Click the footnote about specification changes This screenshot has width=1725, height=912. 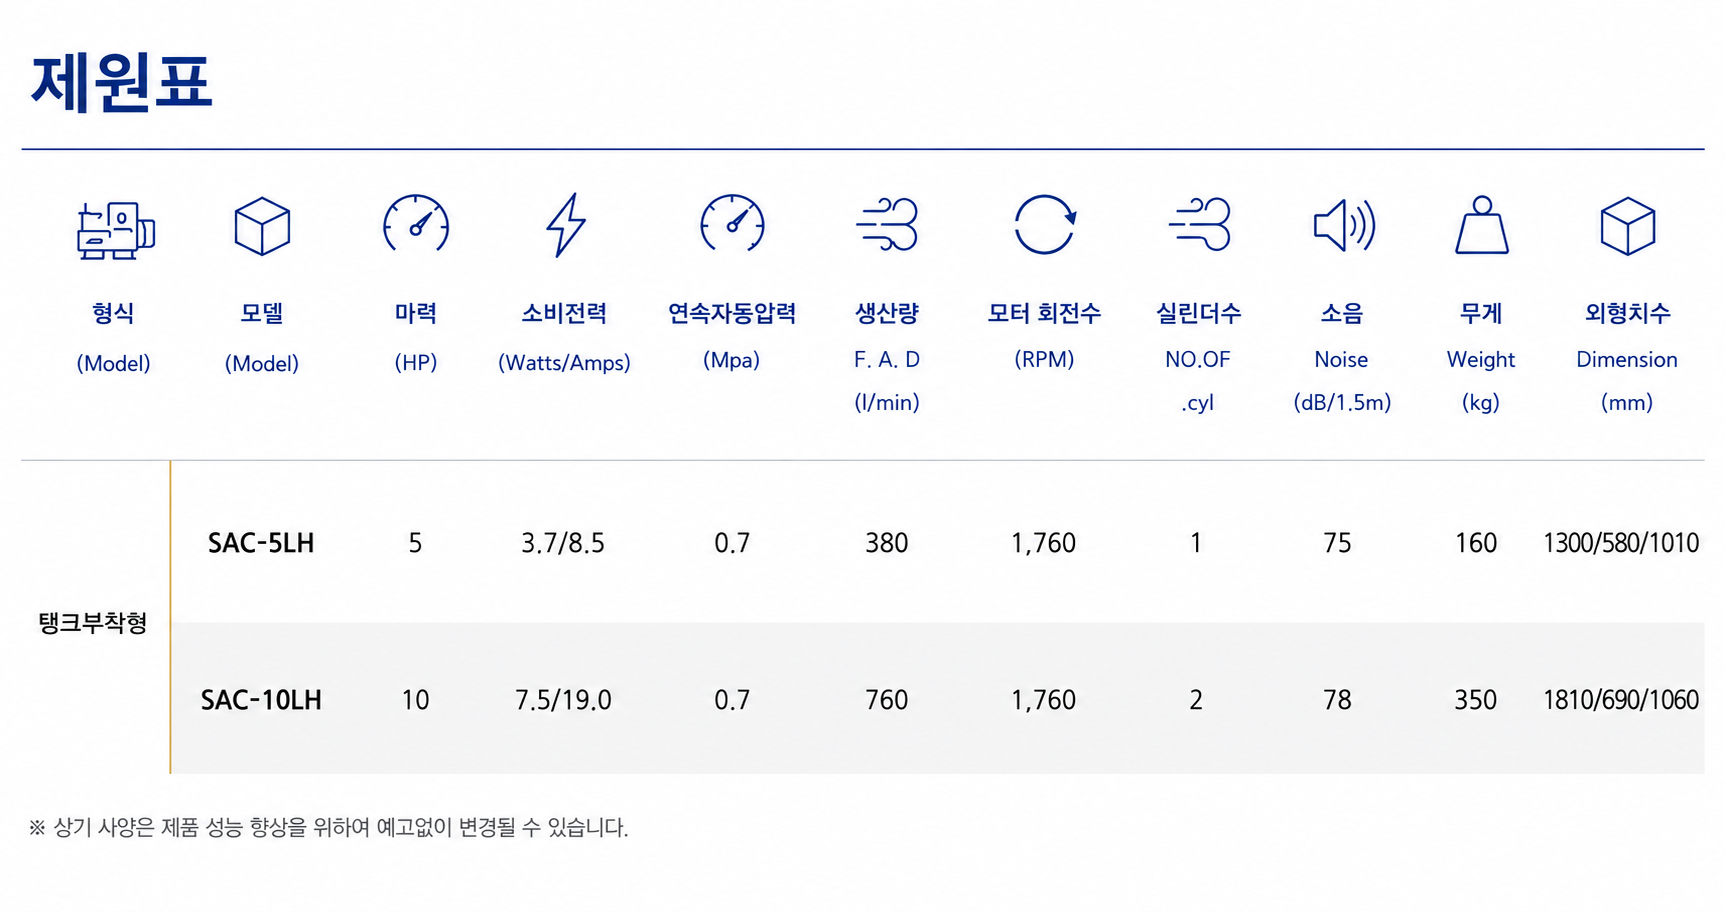click(x=329, y=828)
